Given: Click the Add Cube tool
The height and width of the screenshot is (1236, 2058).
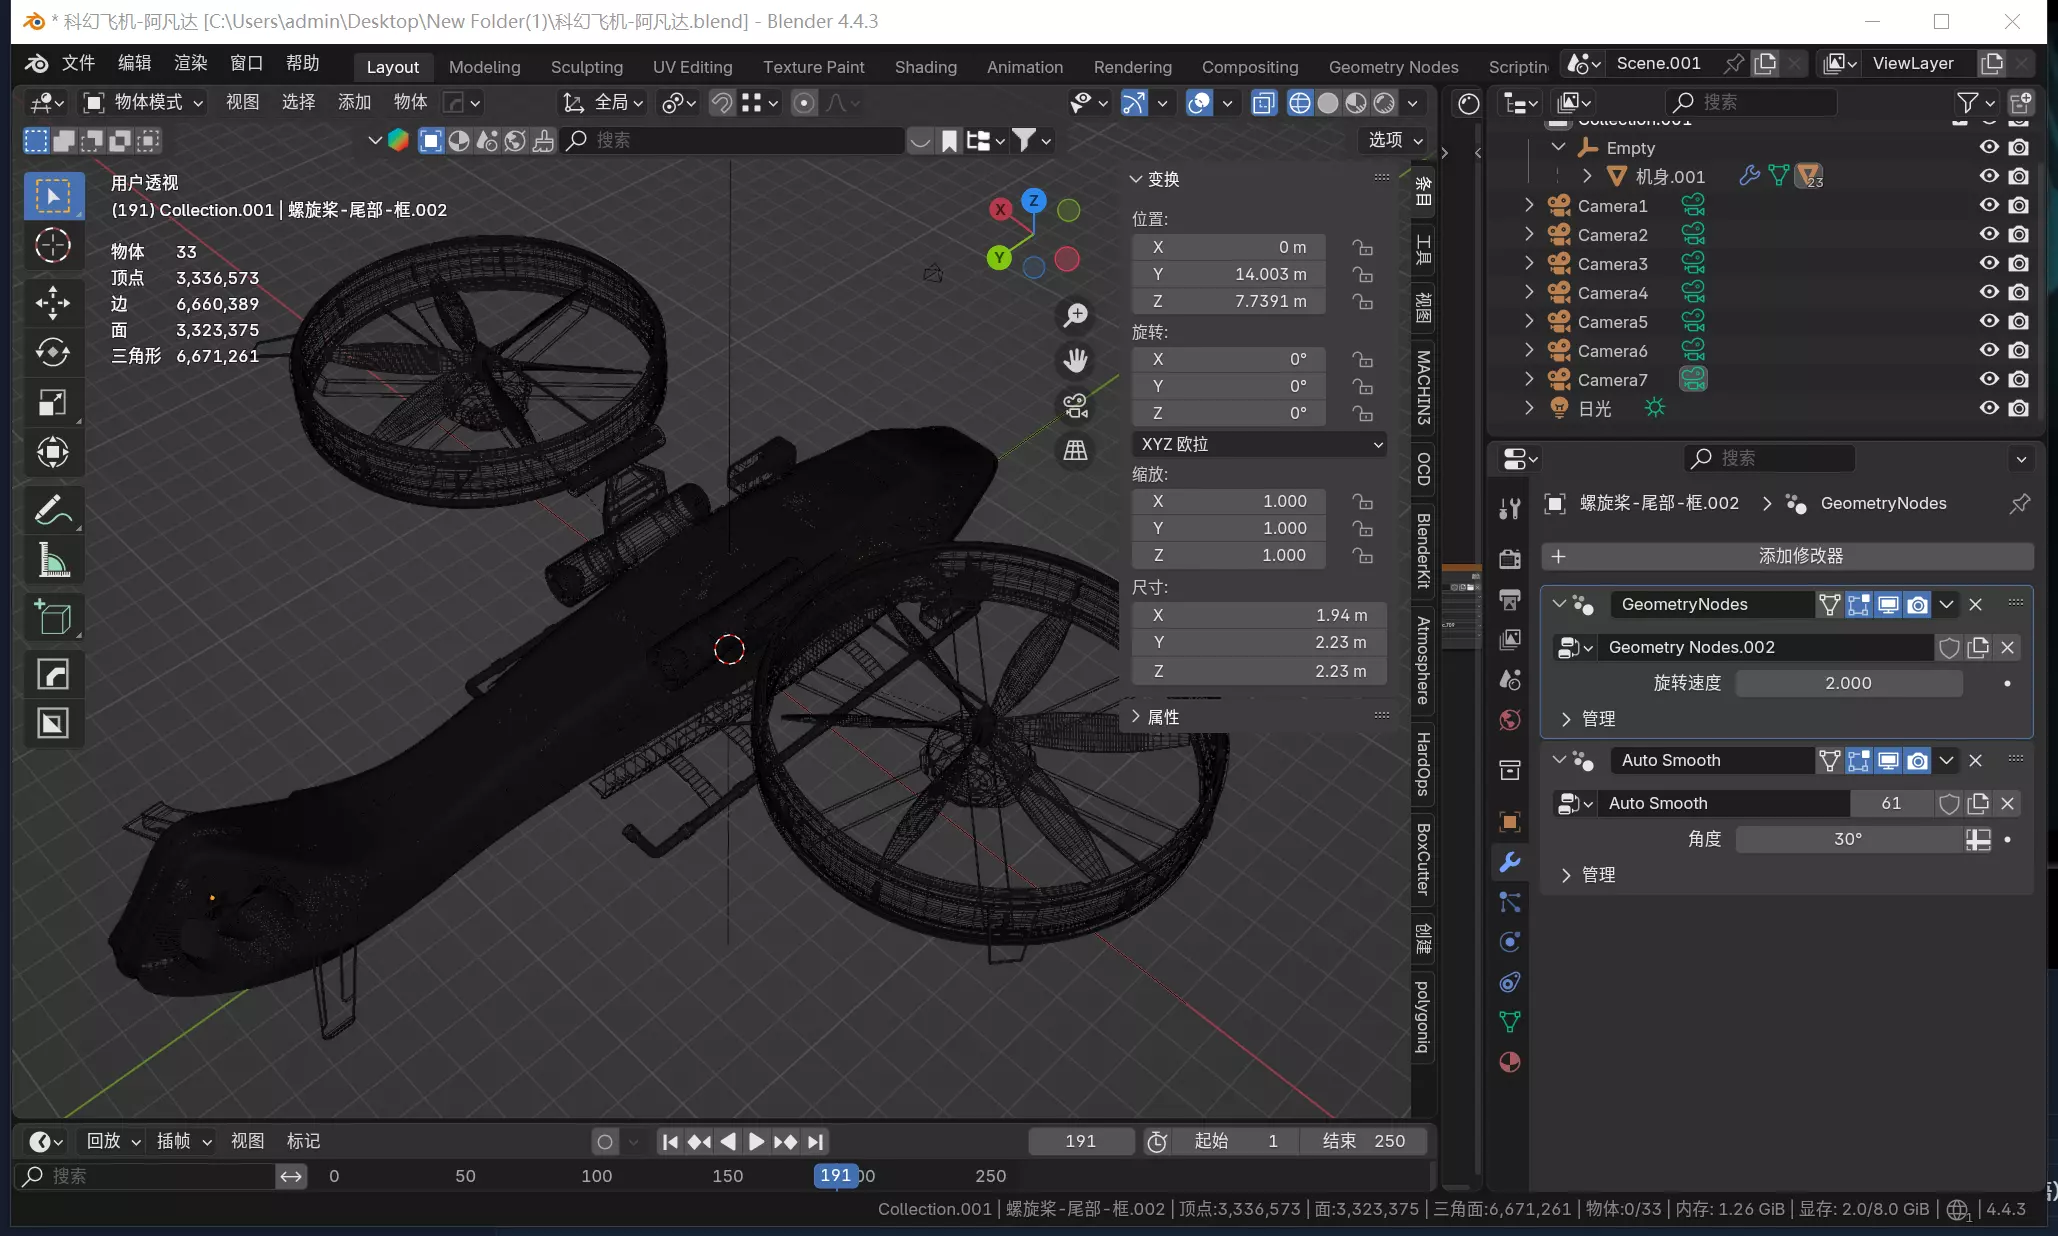Looking at the screenshot, I should [52, 617].
